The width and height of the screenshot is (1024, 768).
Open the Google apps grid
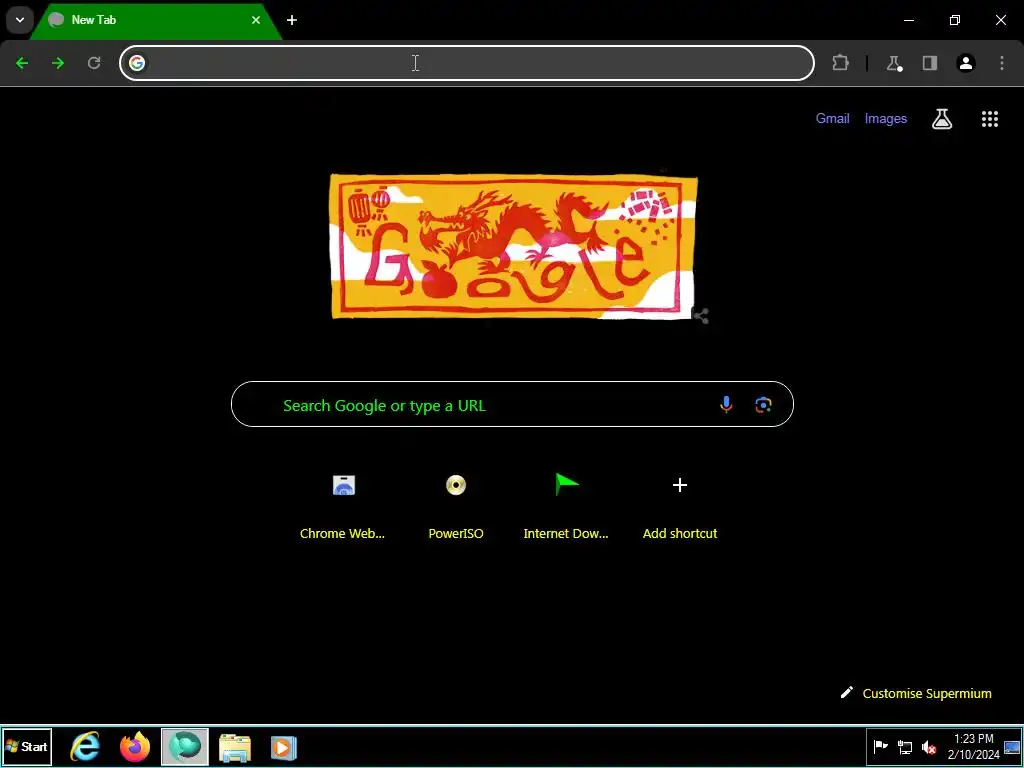[x=989, y=118]
